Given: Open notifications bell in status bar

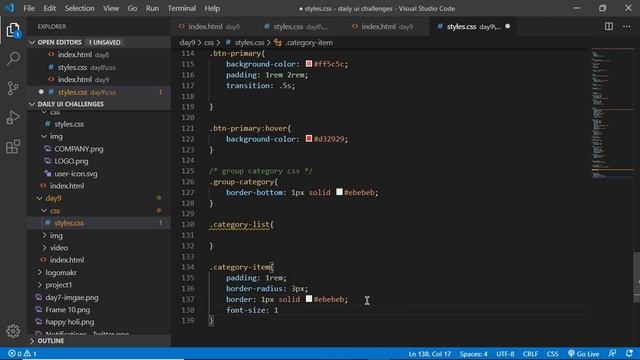Looking at the screenshot, I should coord(629,354).
